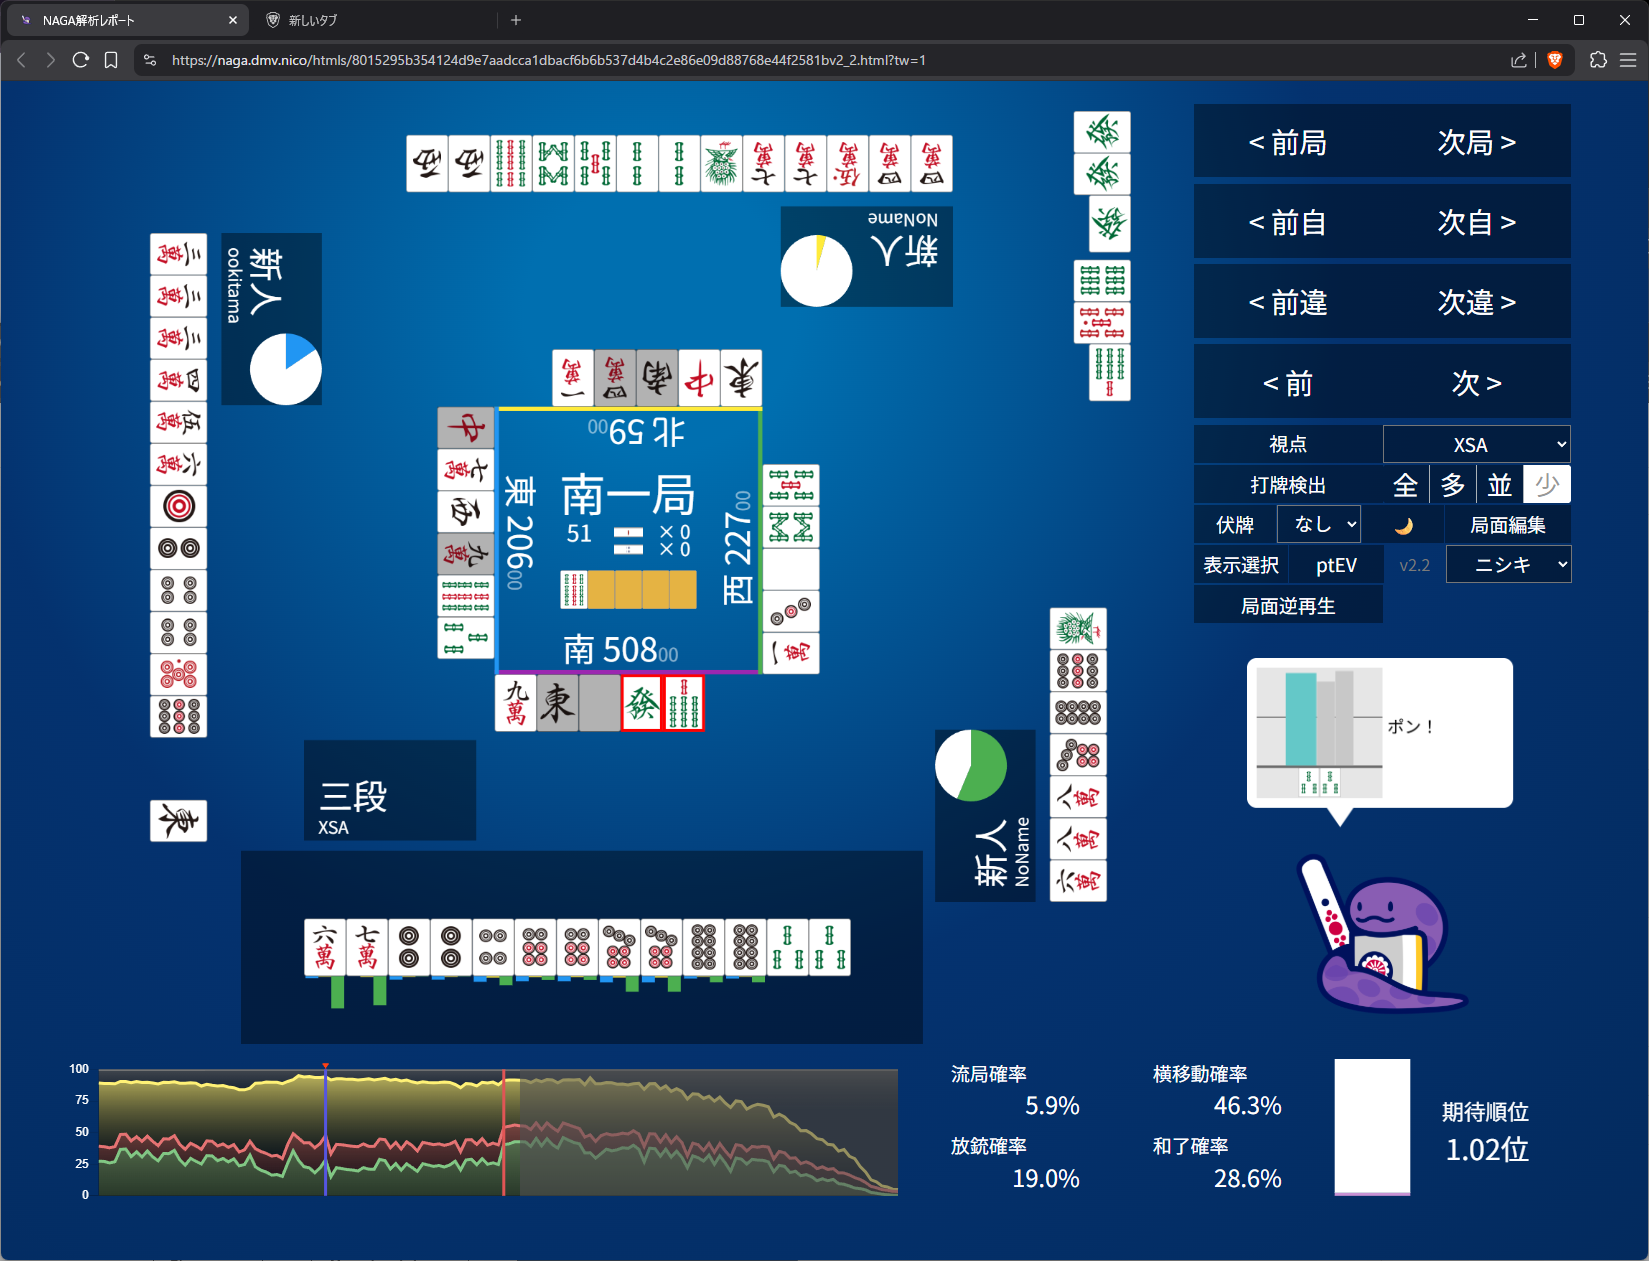Select 少 discard detection level

point(1546,485)
